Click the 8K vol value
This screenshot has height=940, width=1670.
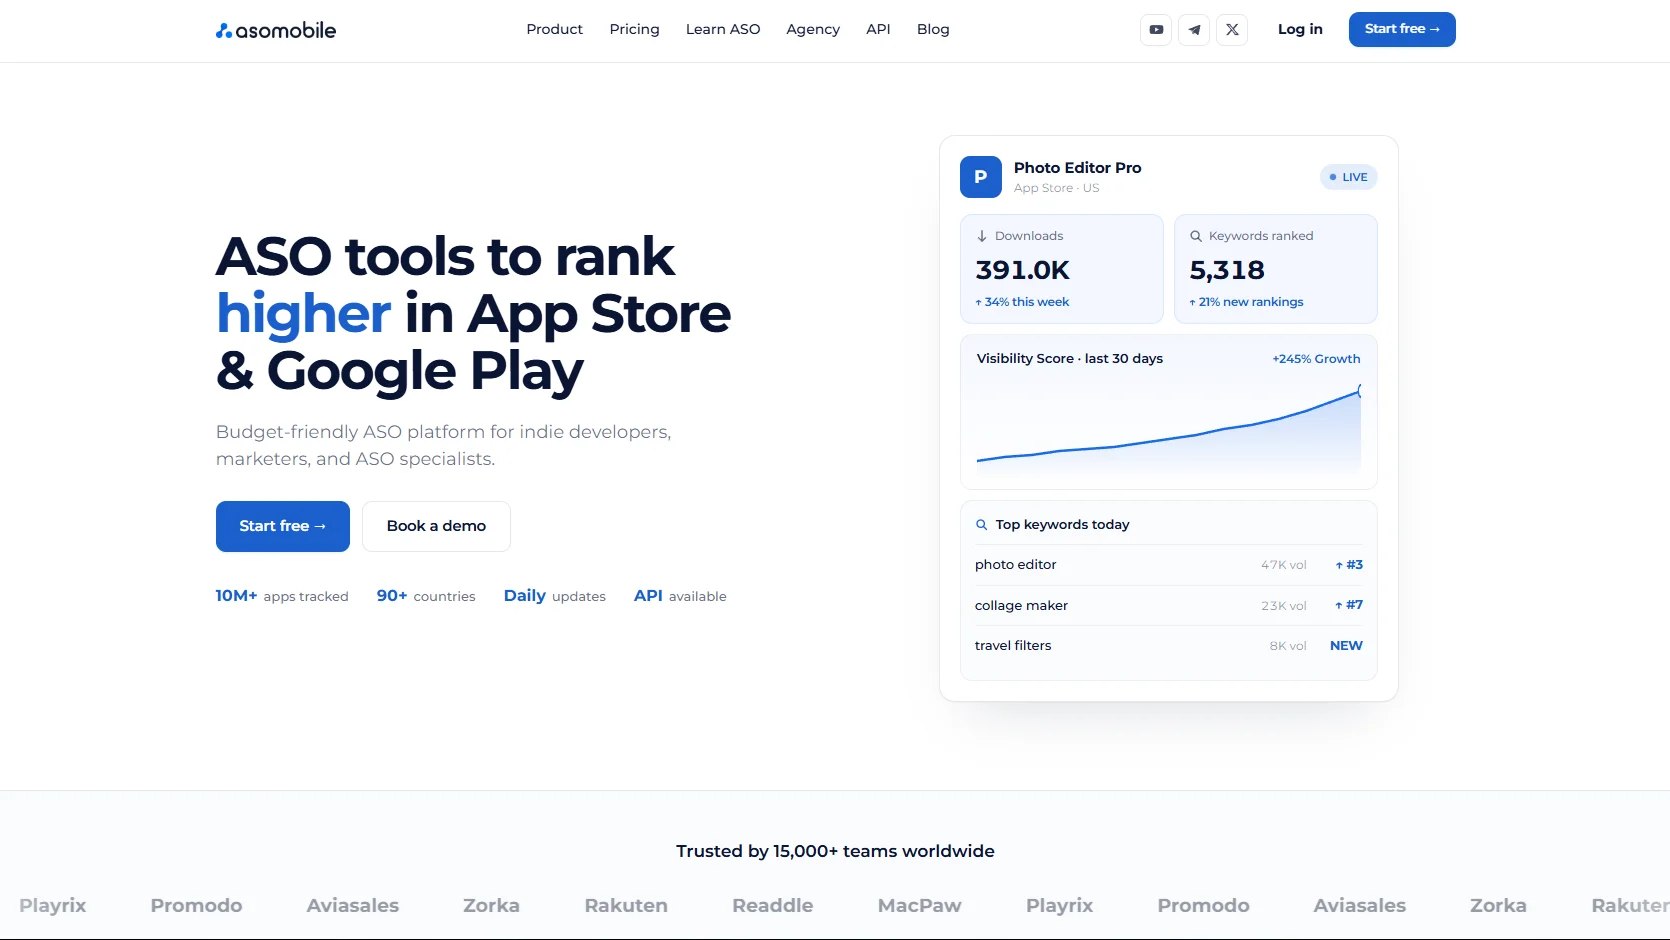[x=1288, y=646]
